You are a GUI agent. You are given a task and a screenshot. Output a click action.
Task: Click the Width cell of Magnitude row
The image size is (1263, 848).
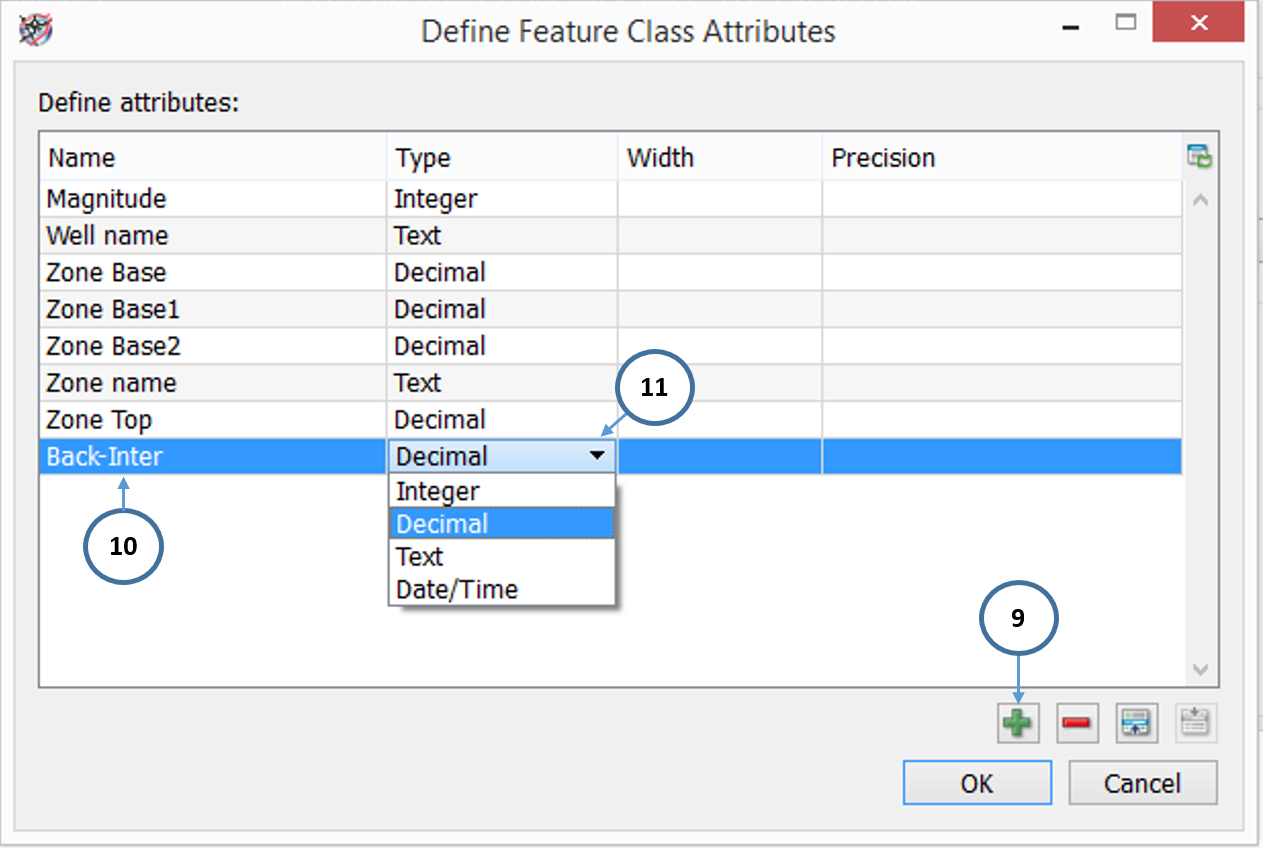click(x=719, y=199)
